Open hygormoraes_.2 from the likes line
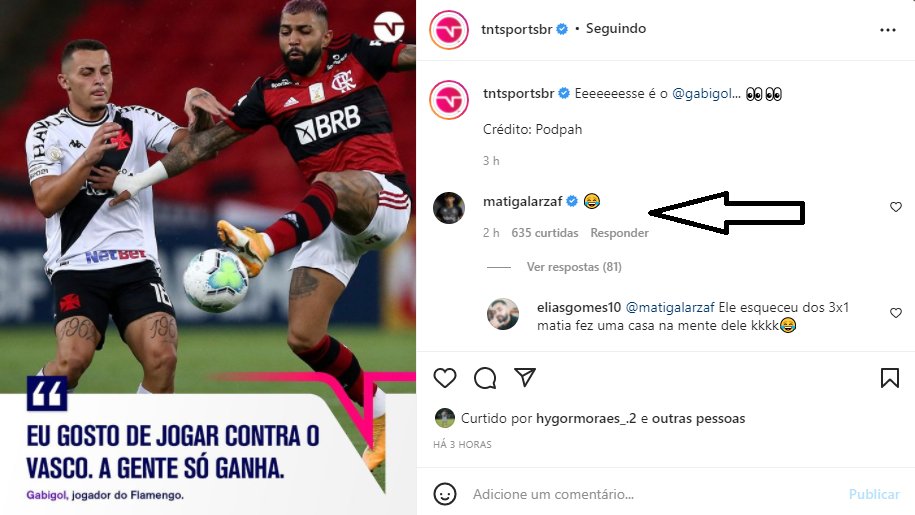This screenshot has width=915, height=515. [586, 418]
